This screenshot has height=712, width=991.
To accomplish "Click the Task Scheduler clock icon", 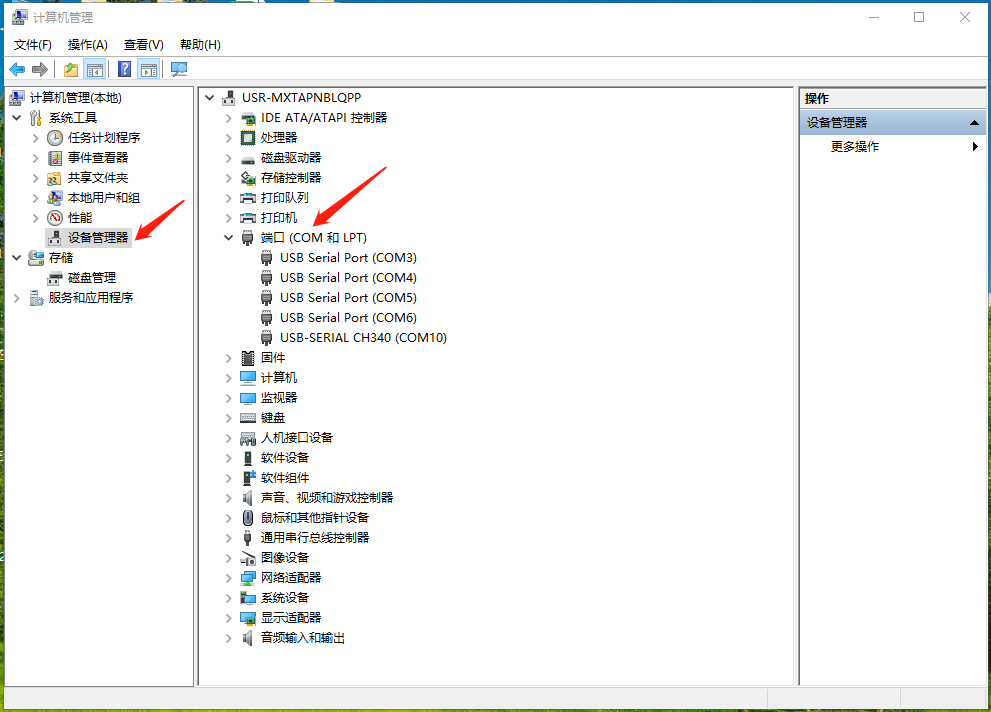I will pos(55,138).
